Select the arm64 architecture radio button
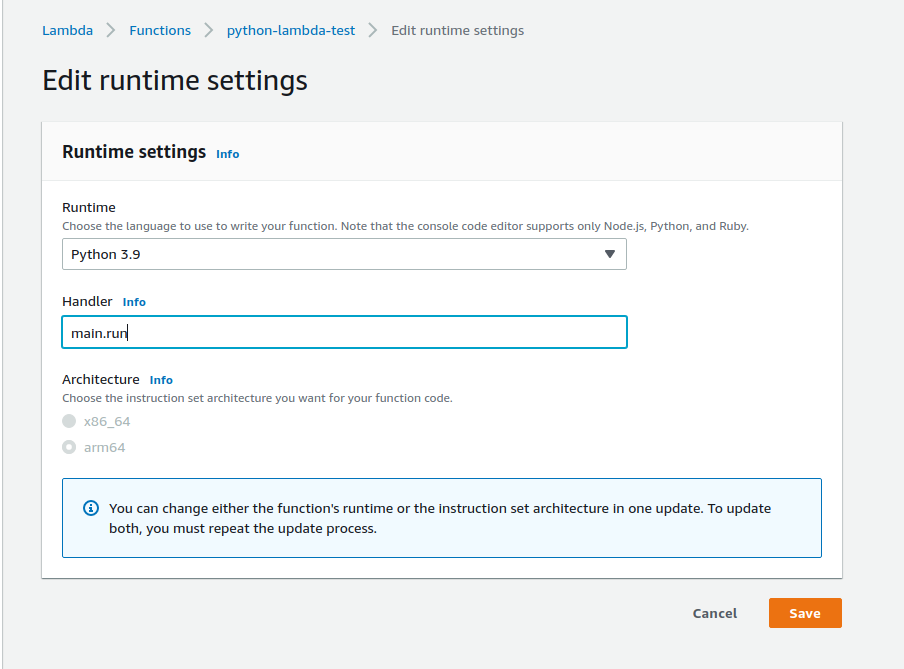The image size is (904, 669). 69,447
